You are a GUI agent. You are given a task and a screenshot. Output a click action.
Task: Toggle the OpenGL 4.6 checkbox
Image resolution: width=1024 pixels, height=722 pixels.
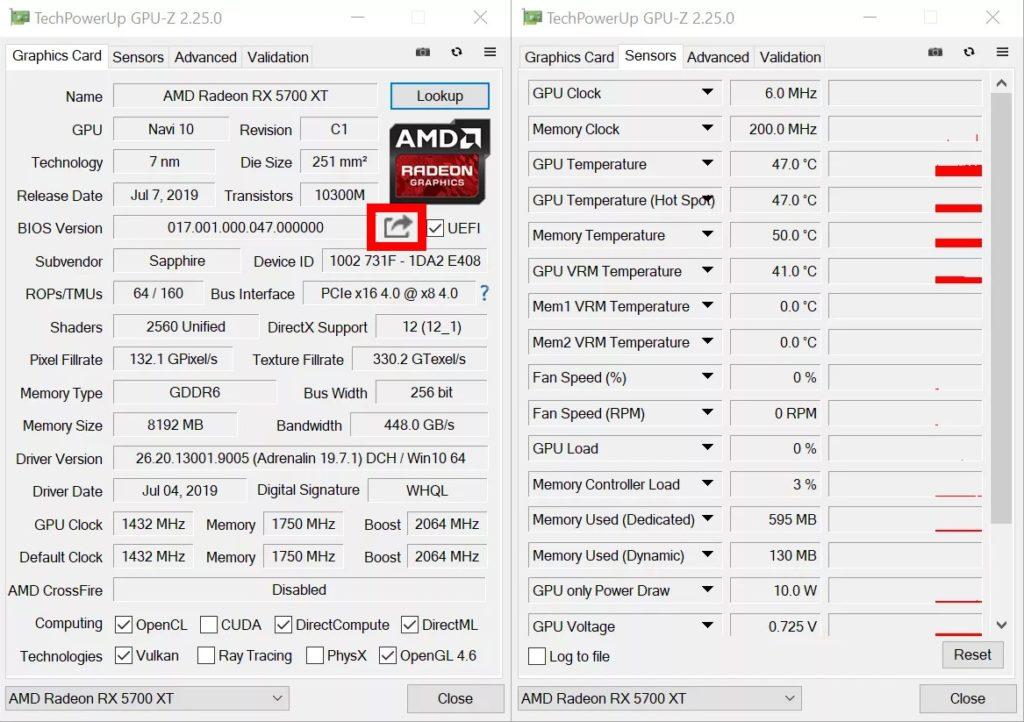coord(387,655)
